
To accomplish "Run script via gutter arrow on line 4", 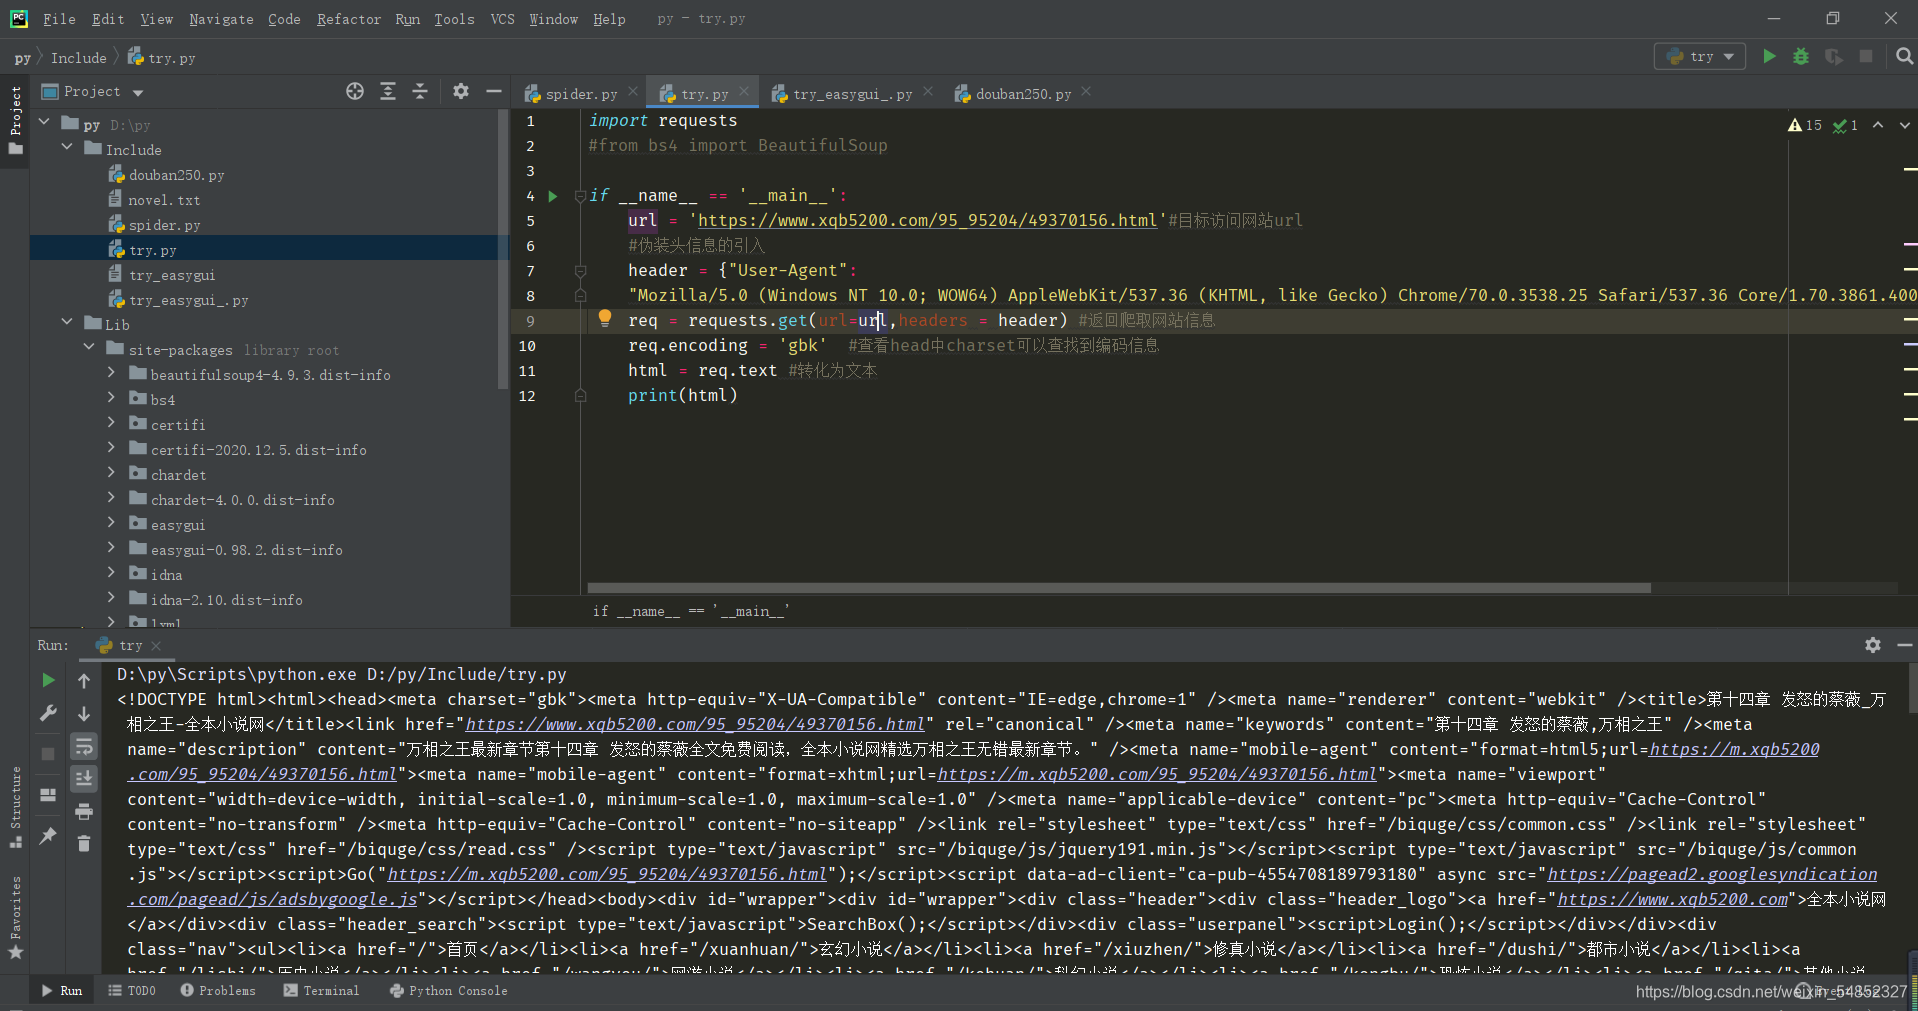I will tap(553, 196).
